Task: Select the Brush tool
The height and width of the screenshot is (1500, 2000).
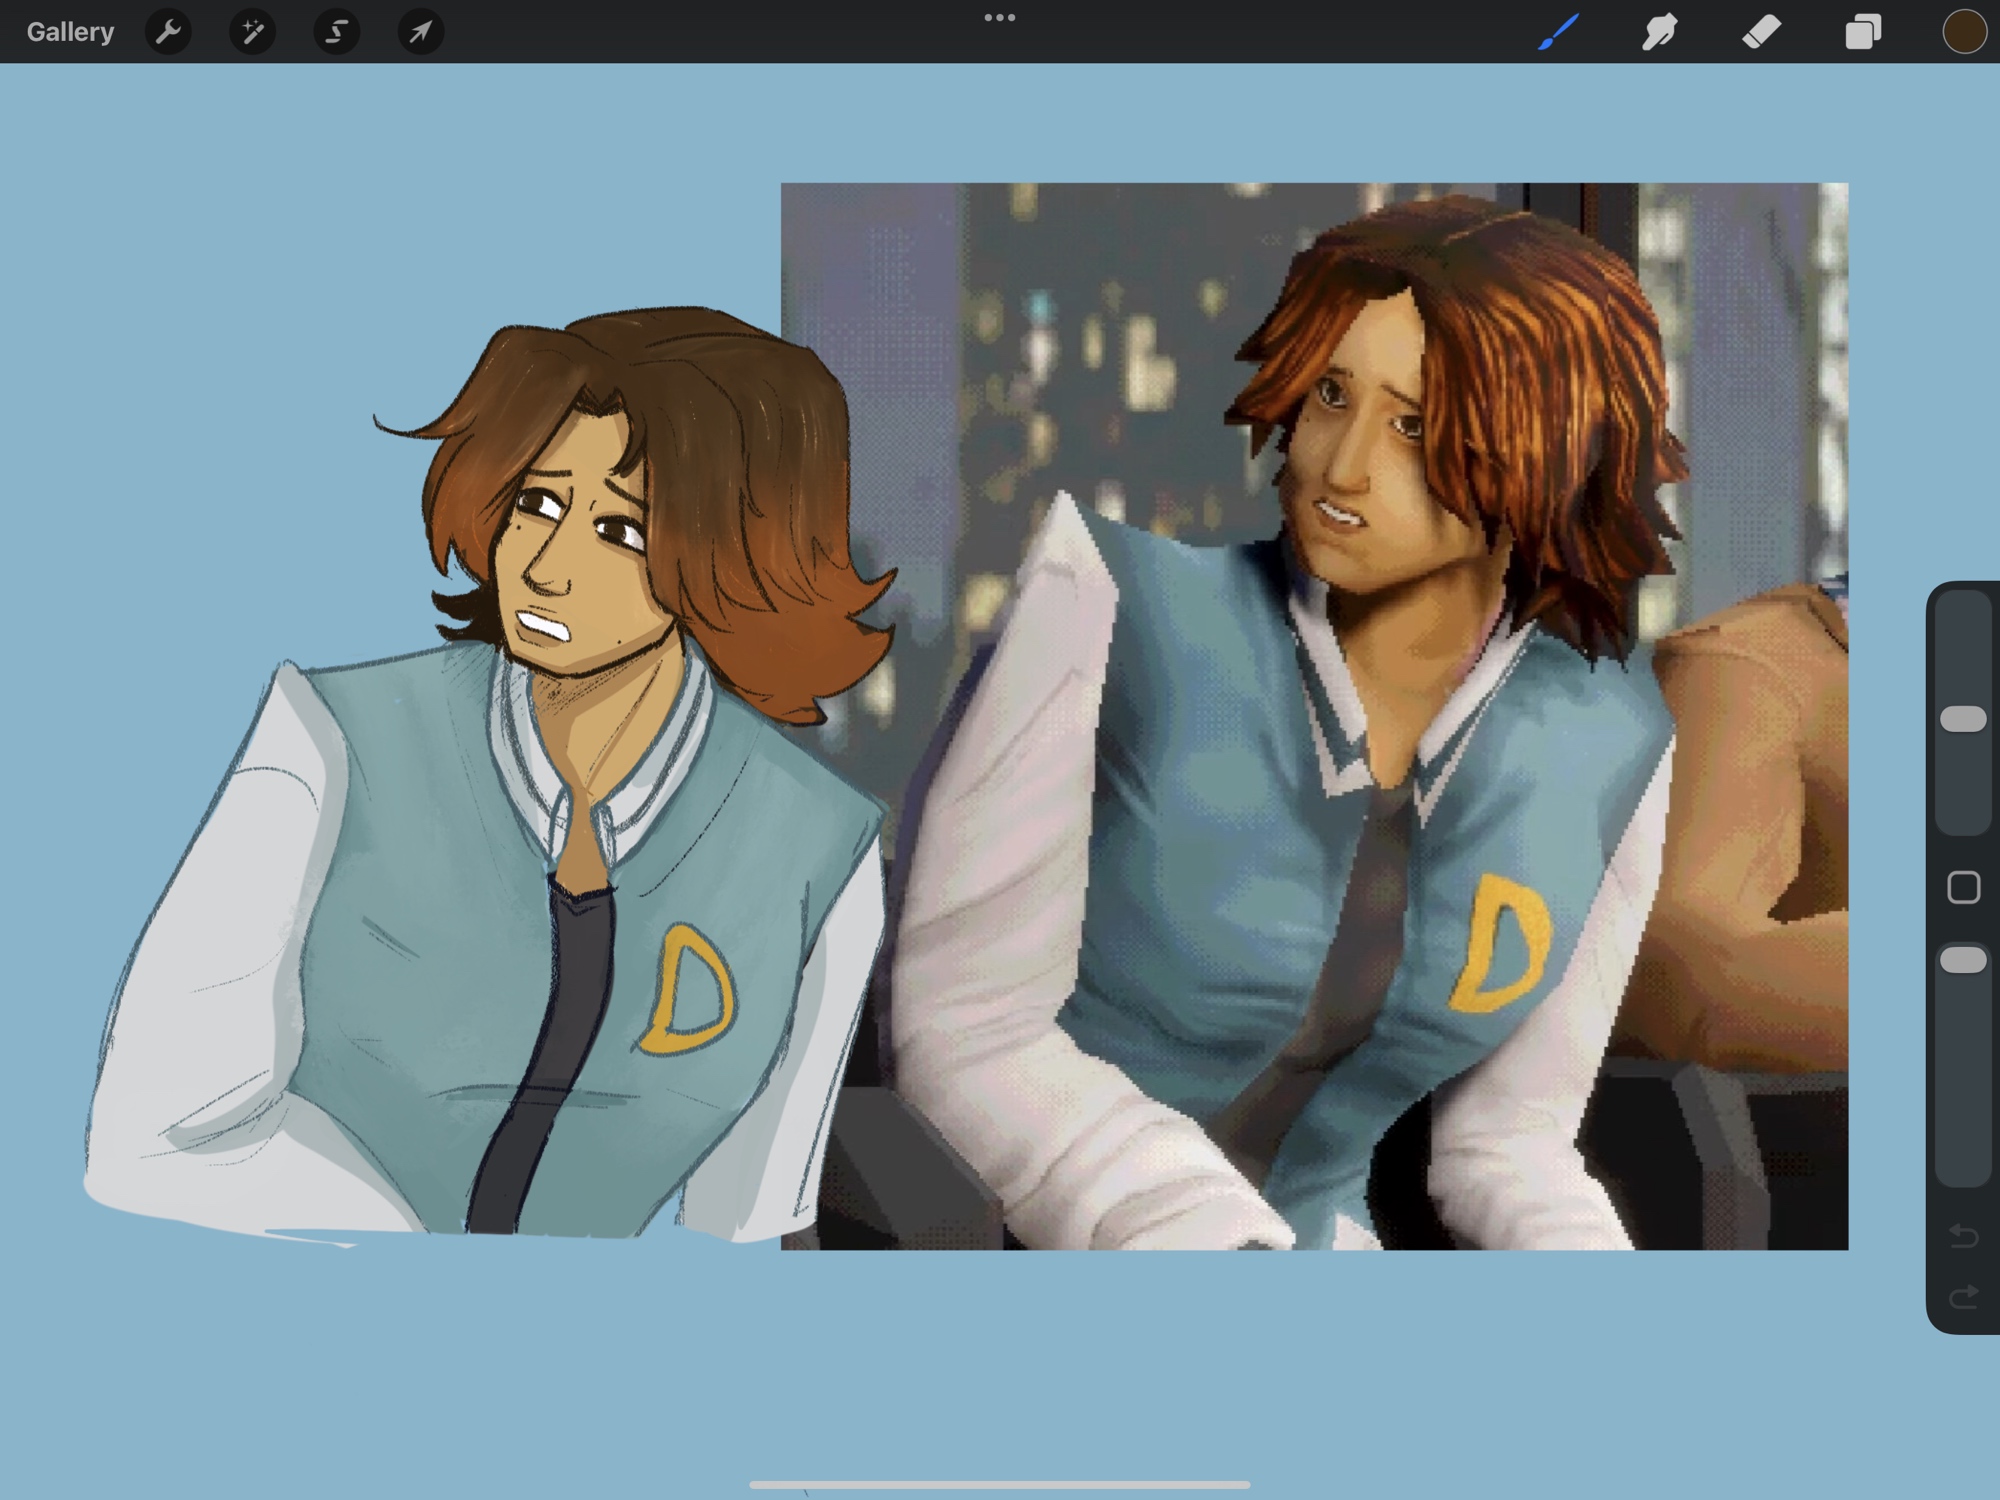Action: click(x=1558, y=32)
